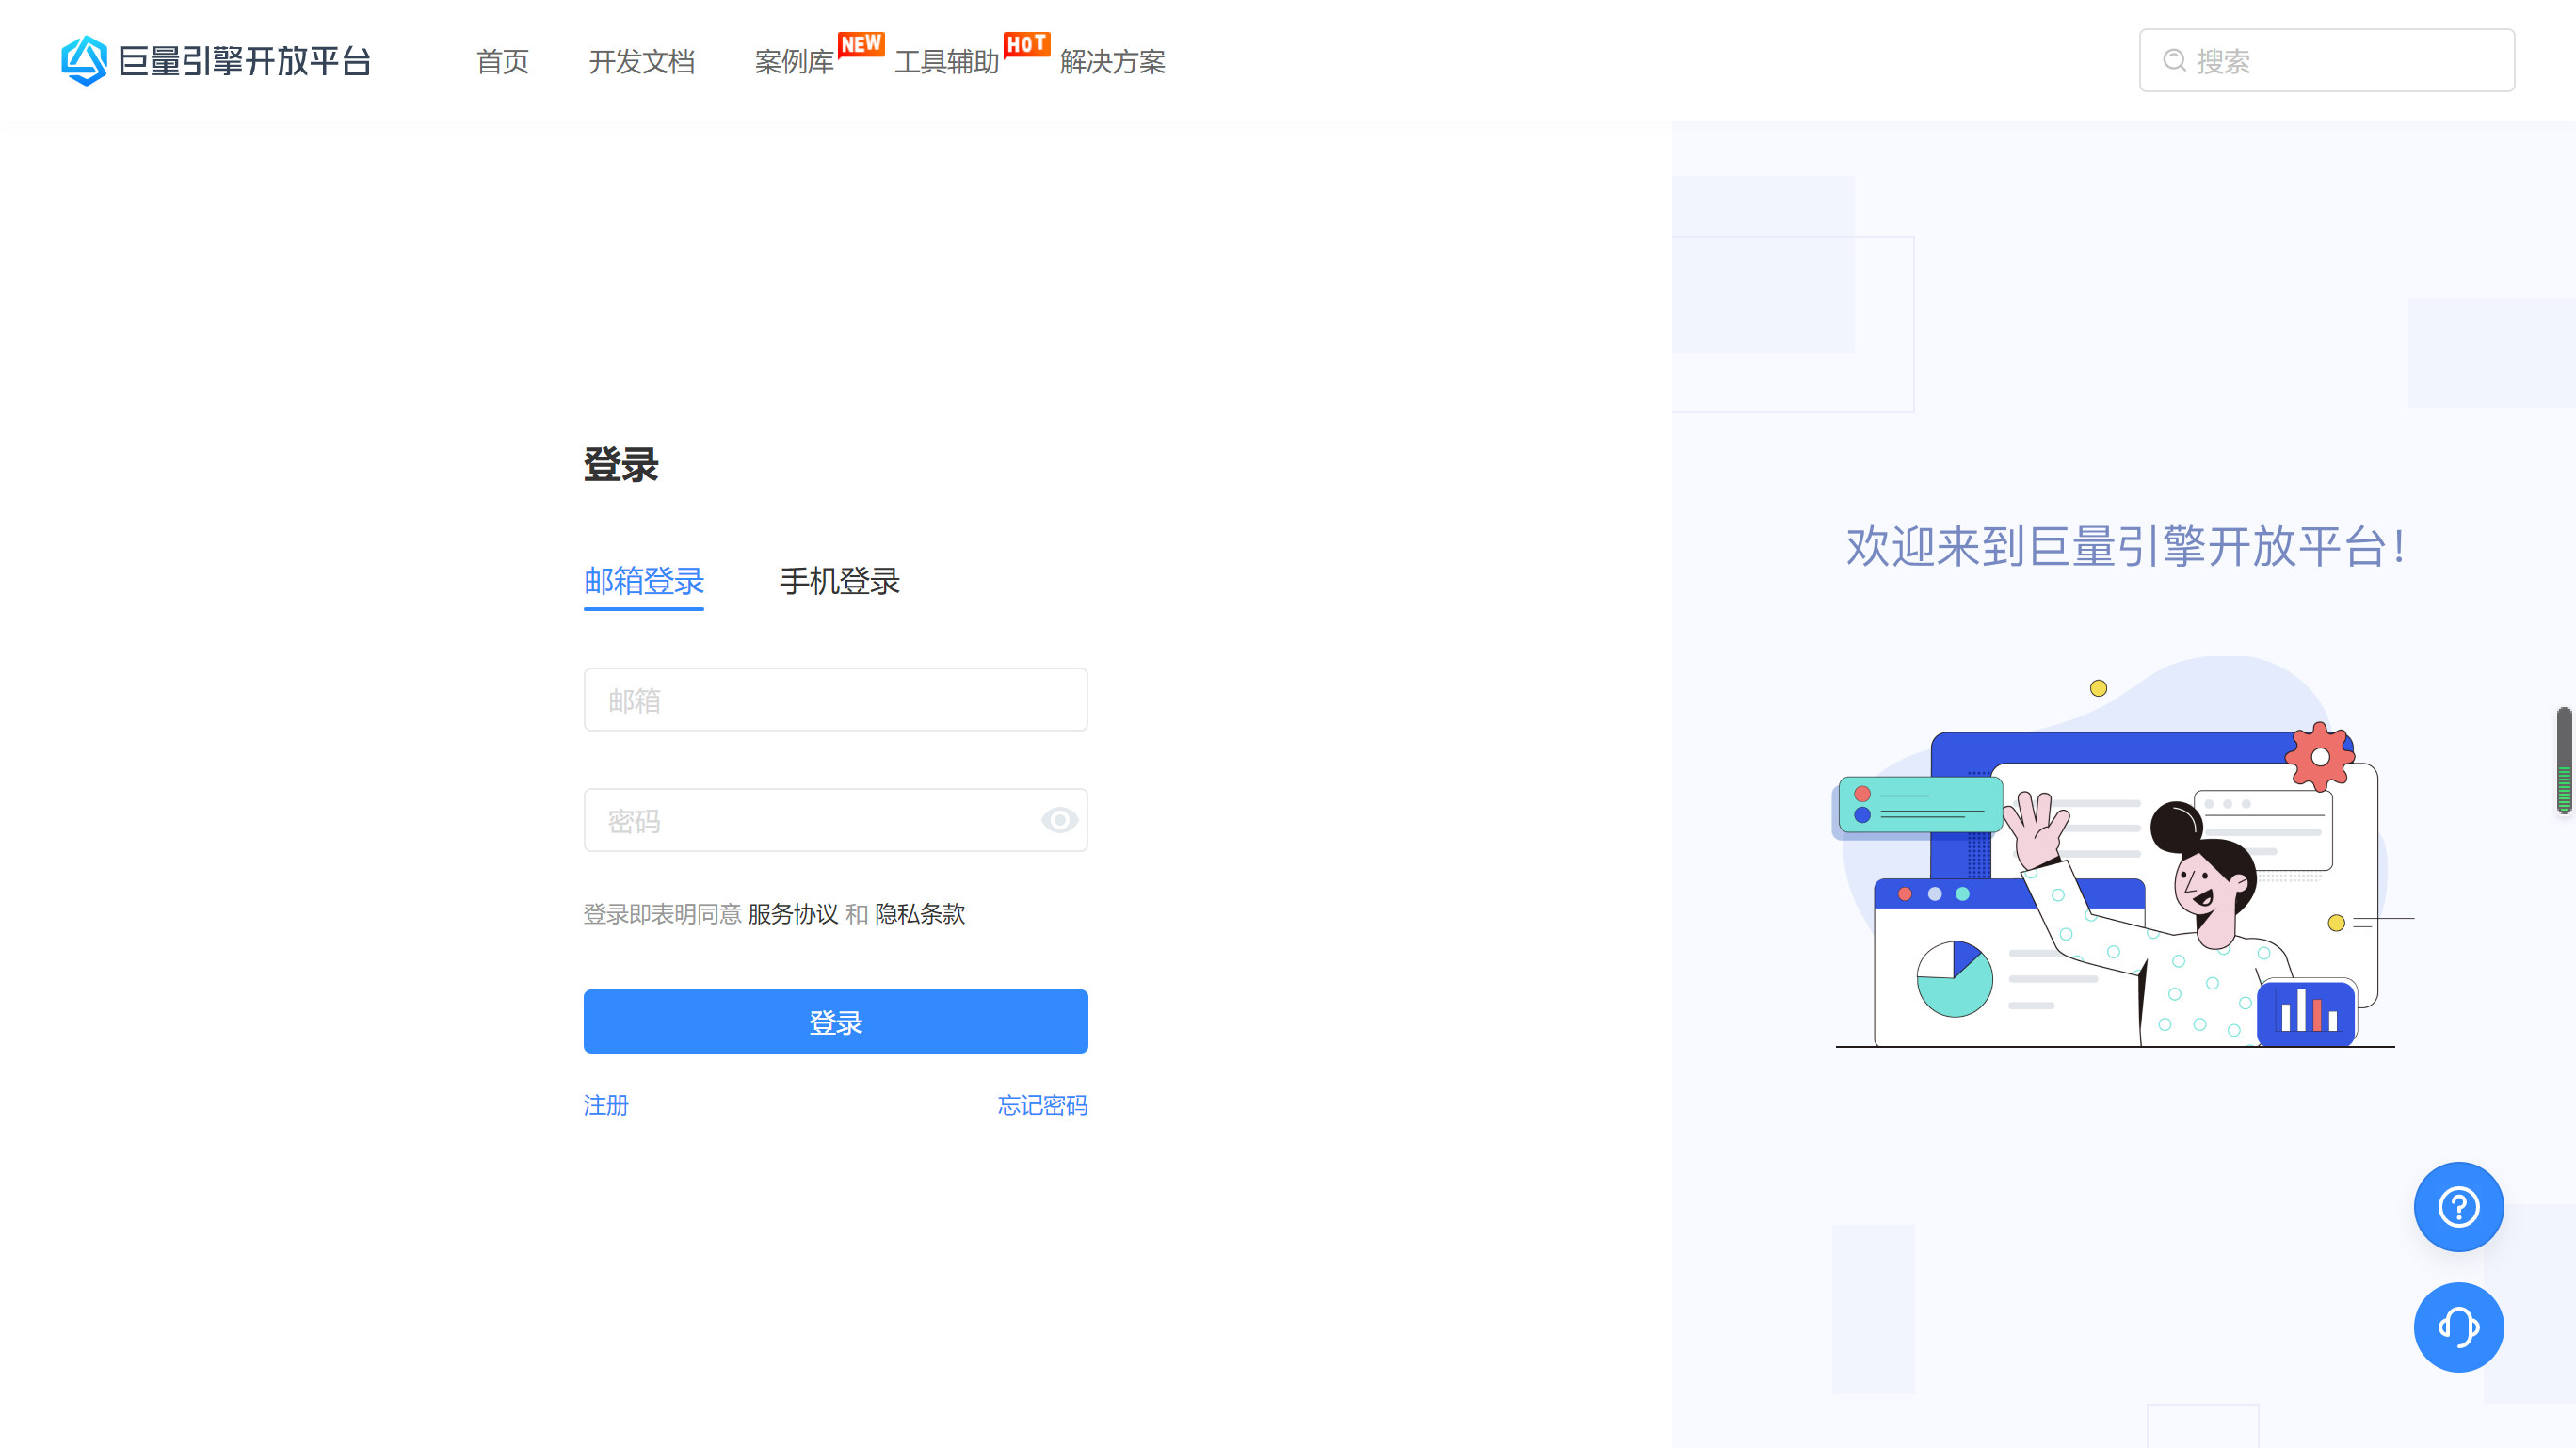
Task: Click the 注册 link
Action: [x=606, y=1105]
